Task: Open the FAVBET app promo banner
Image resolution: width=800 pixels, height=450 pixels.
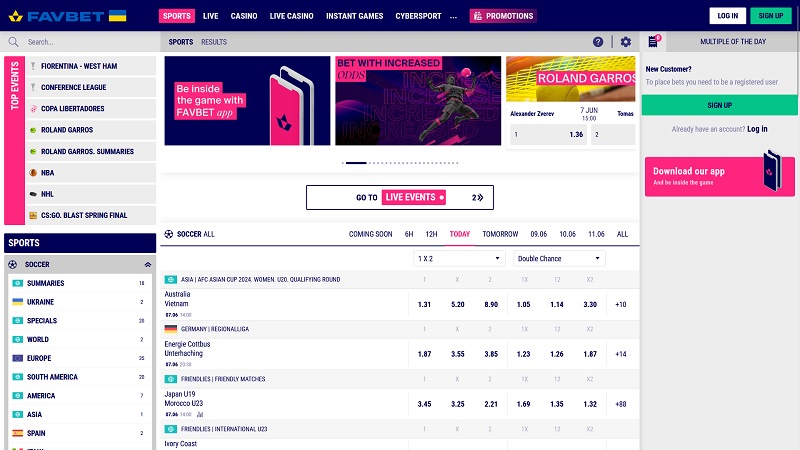Action: point(247,101)
